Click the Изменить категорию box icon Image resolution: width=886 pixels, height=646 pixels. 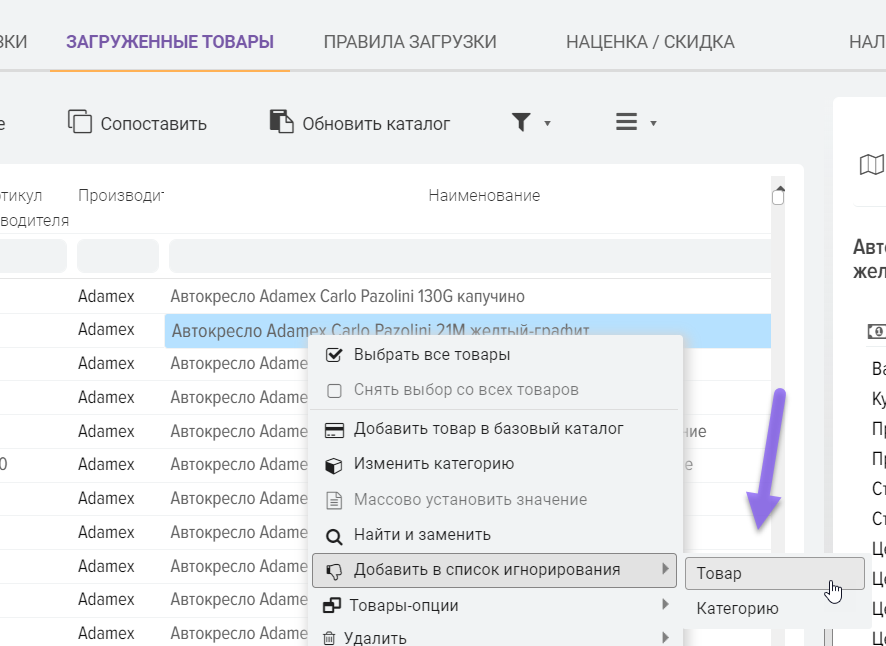pos(335,465)
